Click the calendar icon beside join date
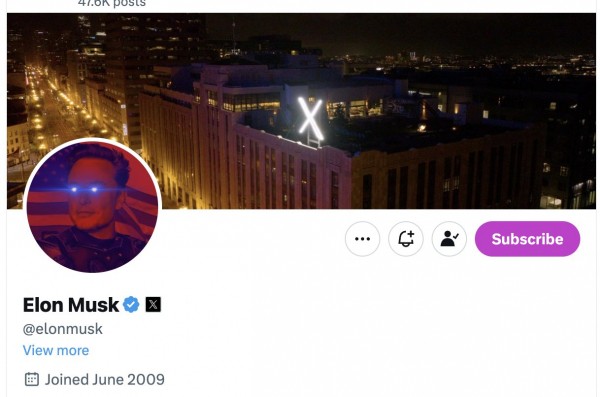This screenshot has width=600, height=397. (31, 379)
